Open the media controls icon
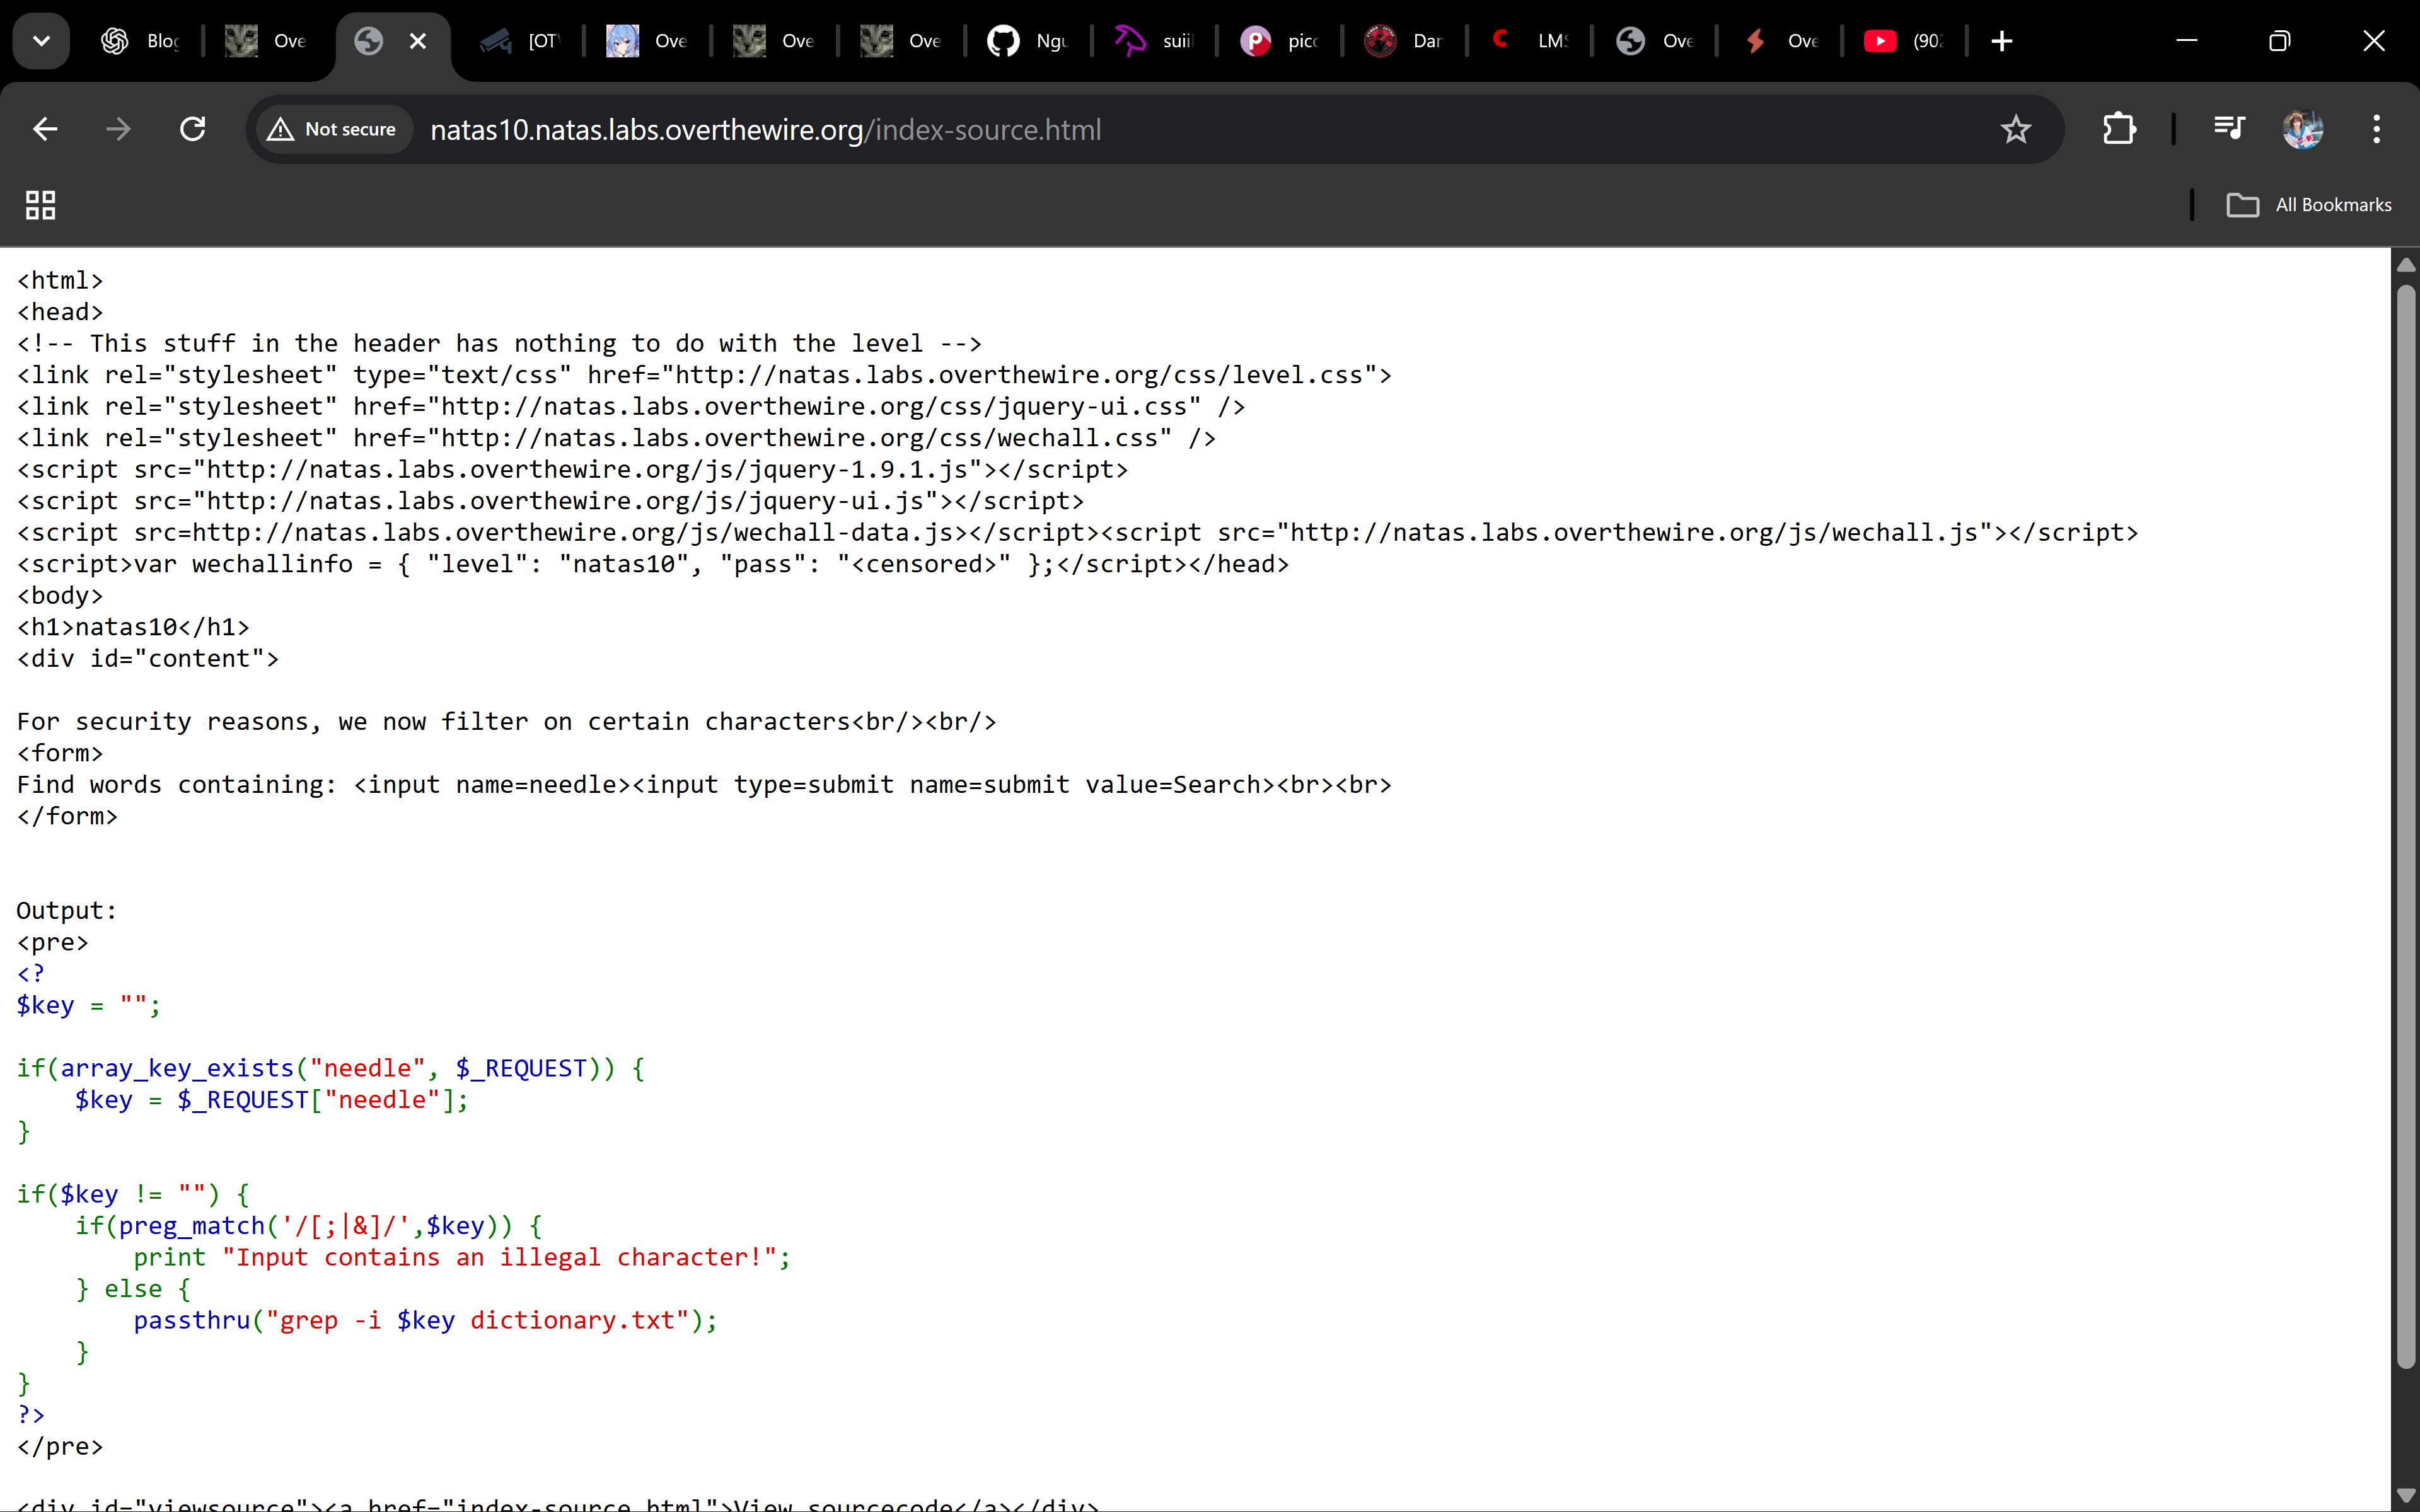2420x1512 pixels. 2229,129
